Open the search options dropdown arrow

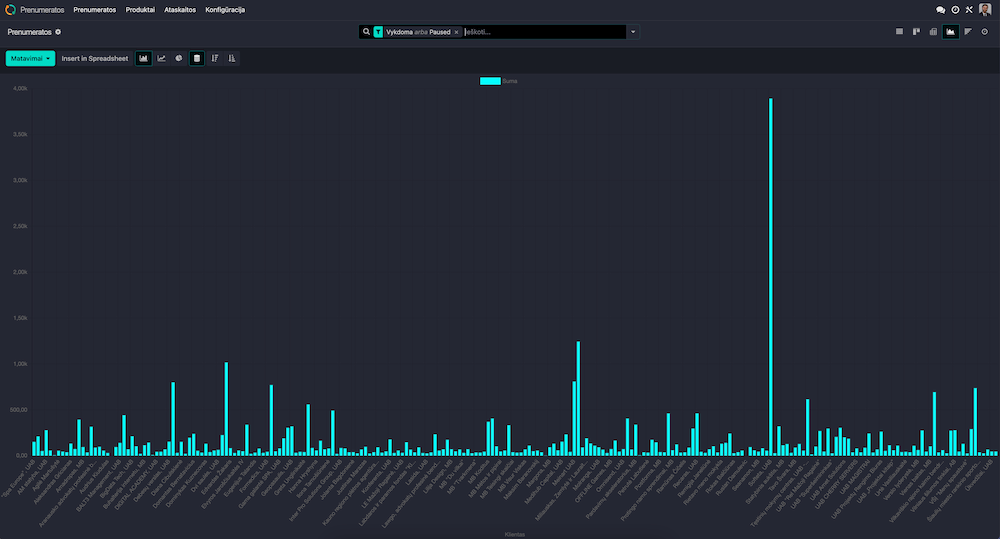pos(633,32)
